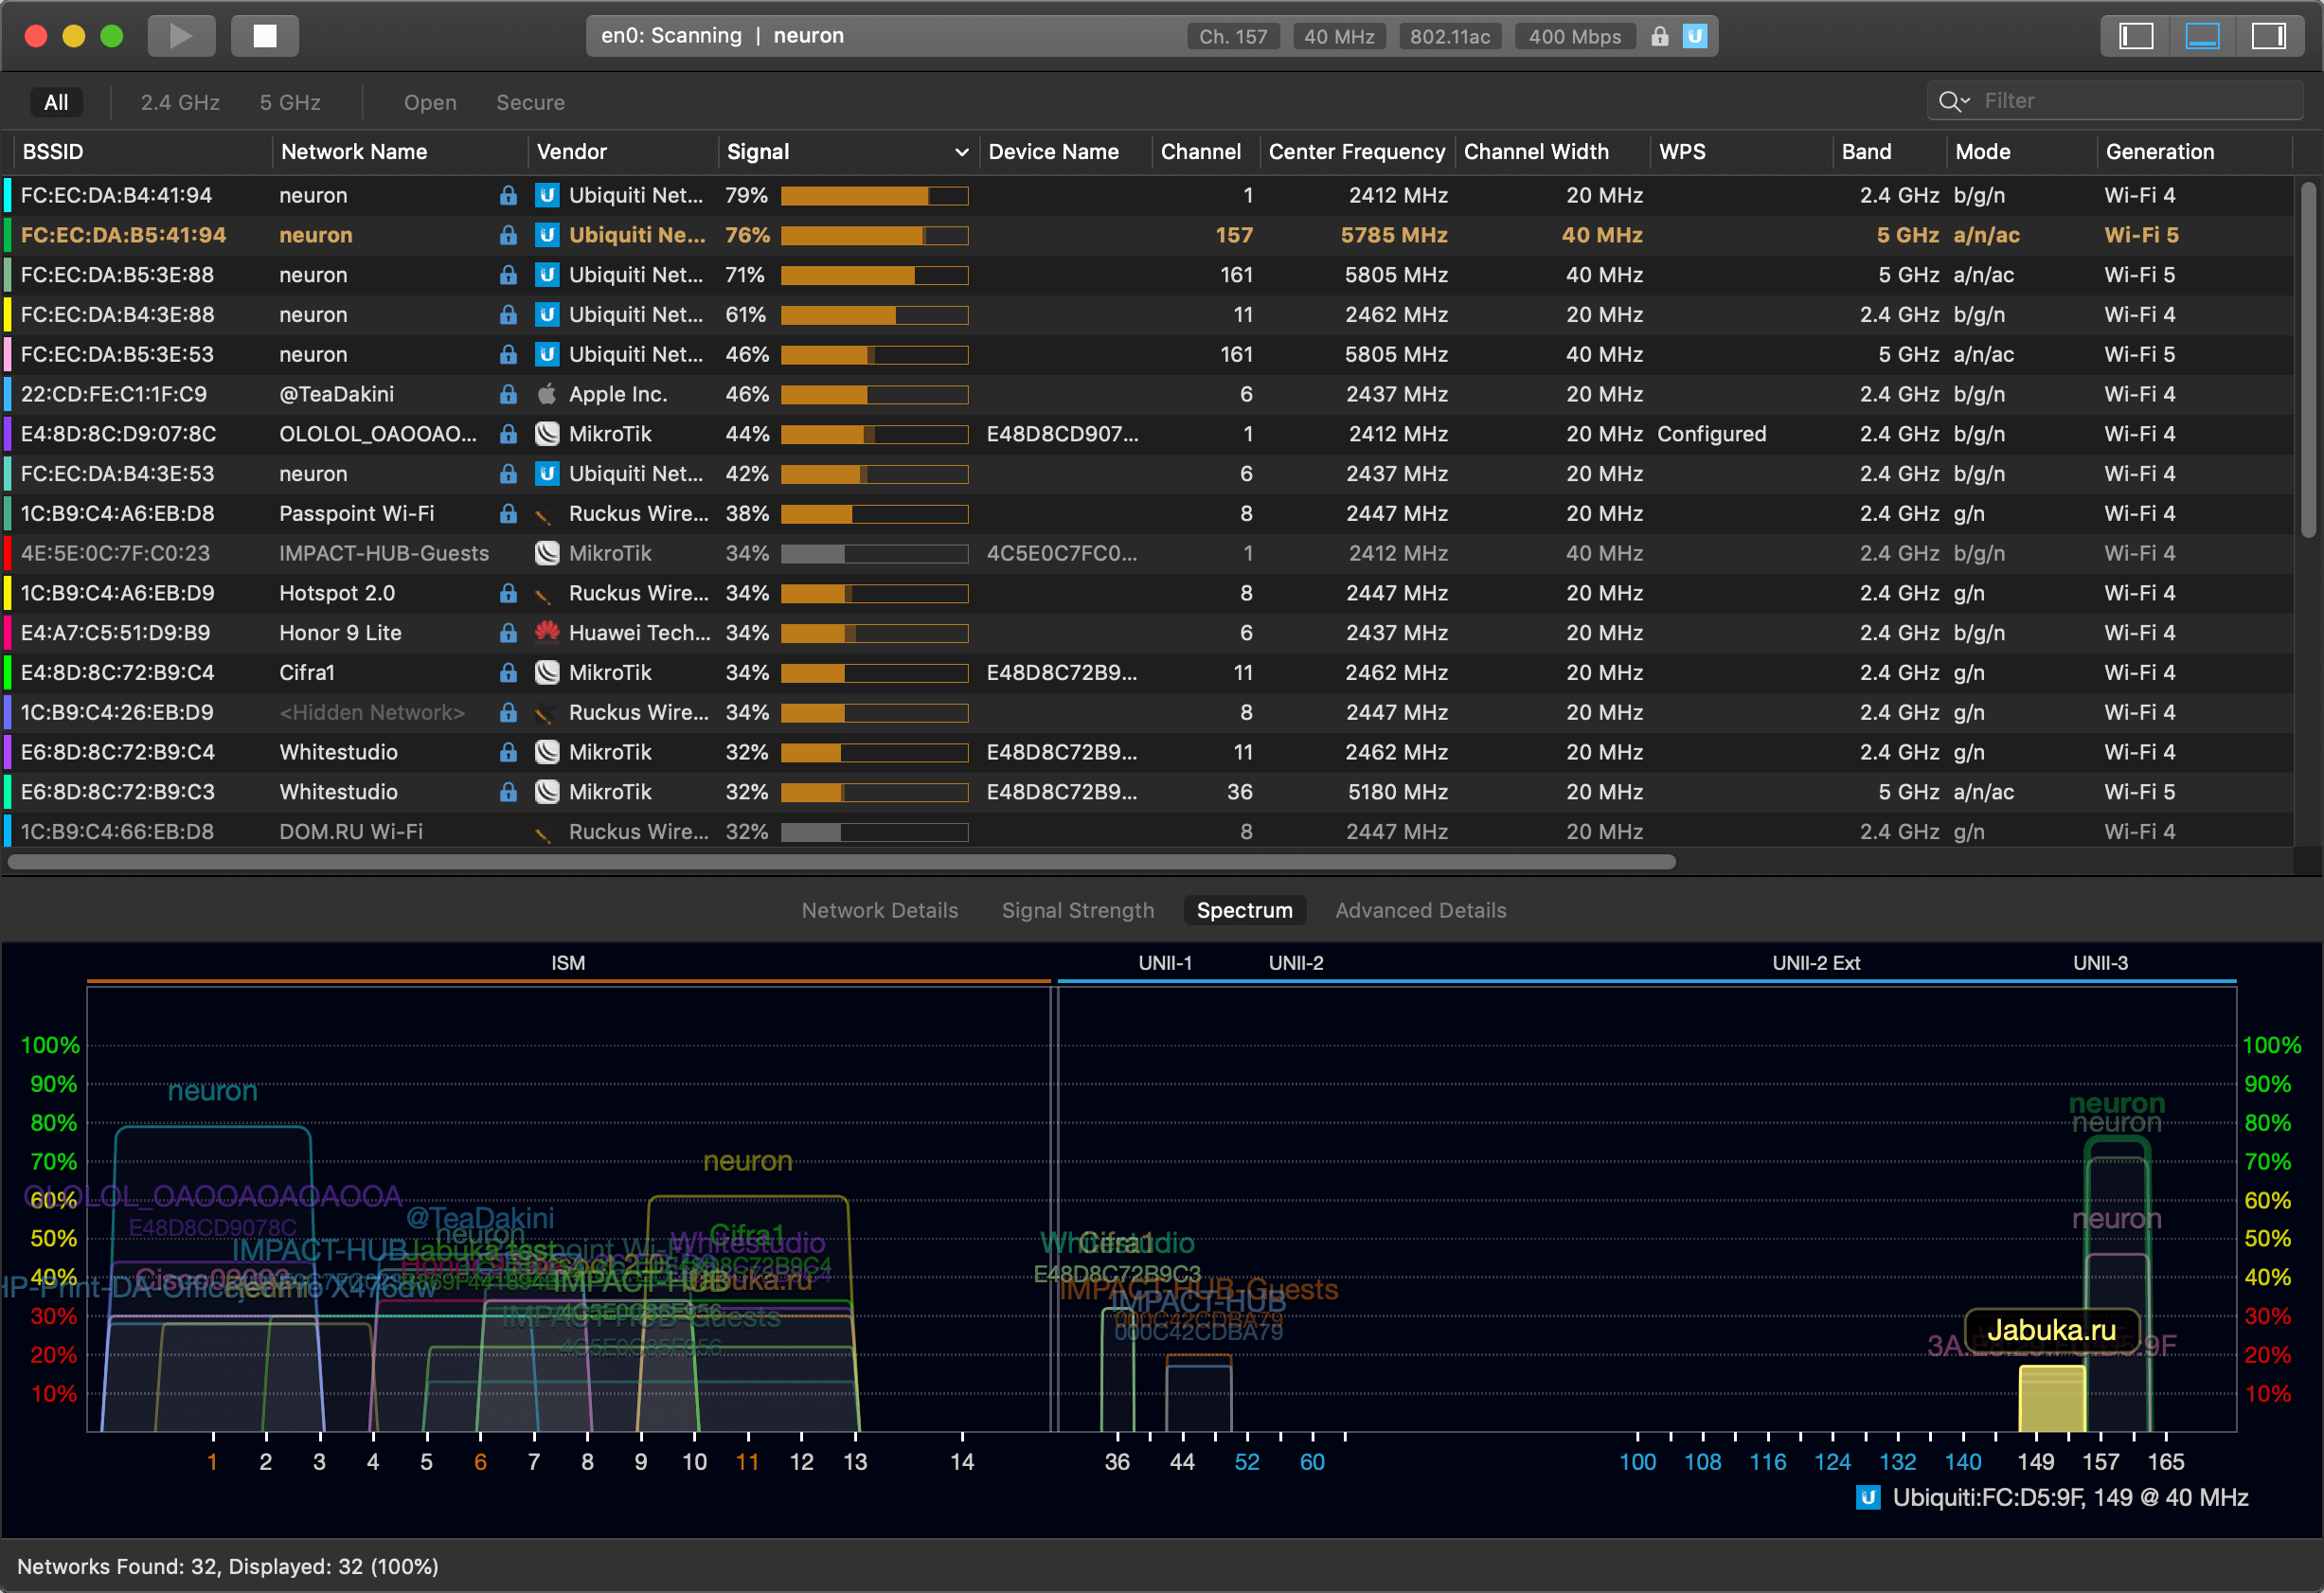Click the Network Name column header
This screenshot has height=1593, width=2324.
(354, 152)
